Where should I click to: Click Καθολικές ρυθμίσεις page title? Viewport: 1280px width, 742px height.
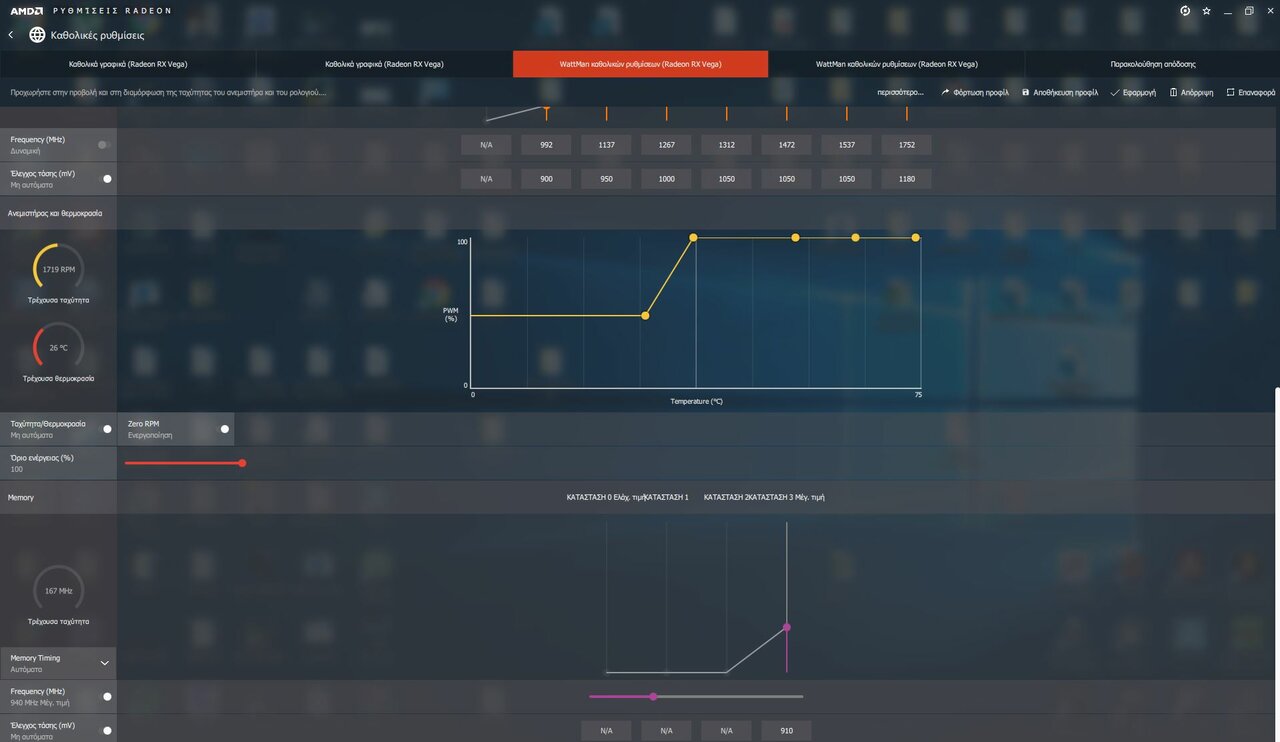point(97,35)
